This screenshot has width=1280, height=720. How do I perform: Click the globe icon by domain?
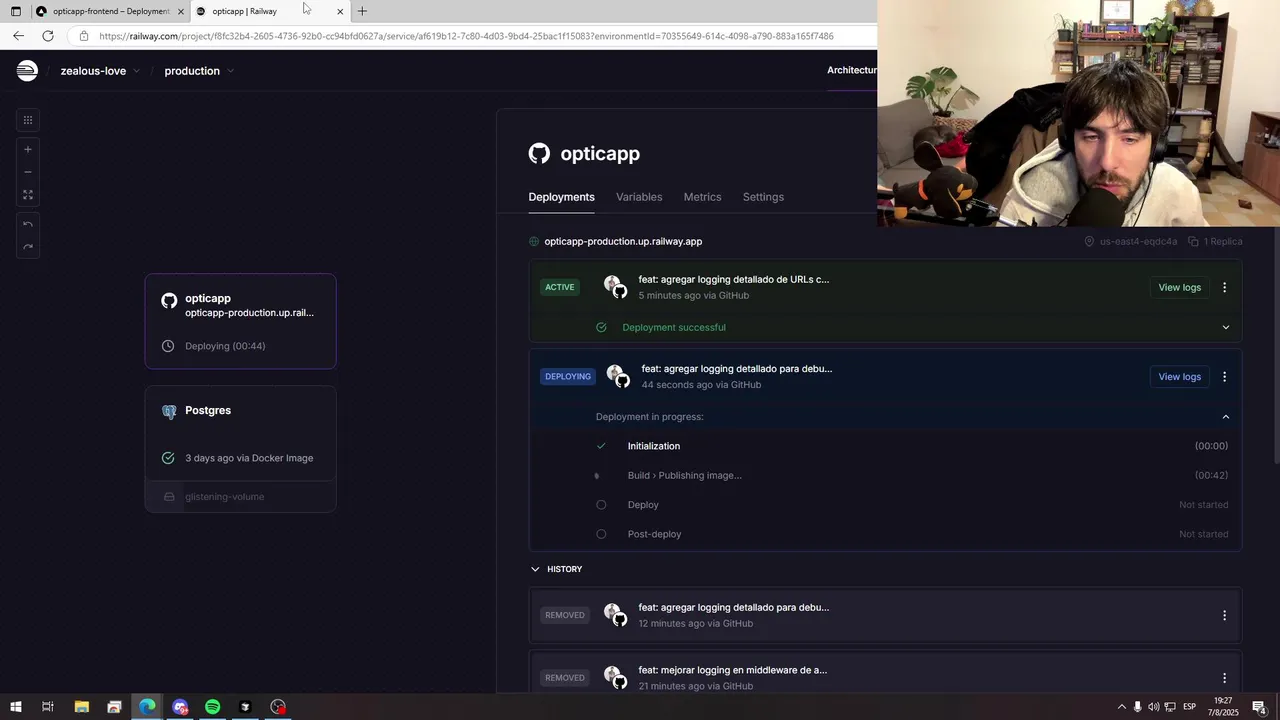pyautogui.click(x=534, y=241)
